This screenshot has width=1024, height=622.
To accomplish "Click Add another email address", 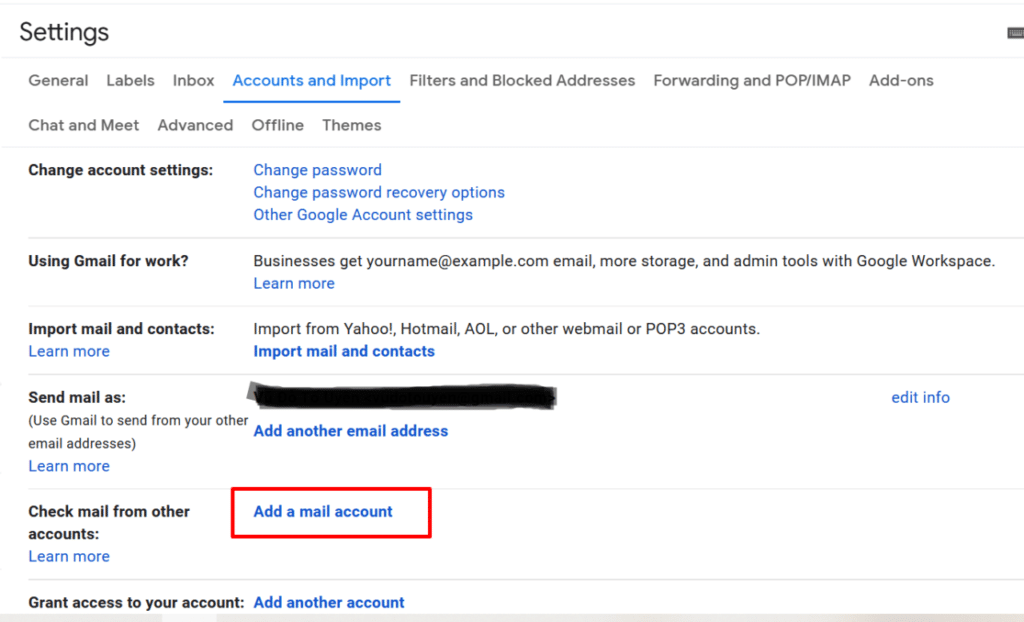I will tap(350, 430).
